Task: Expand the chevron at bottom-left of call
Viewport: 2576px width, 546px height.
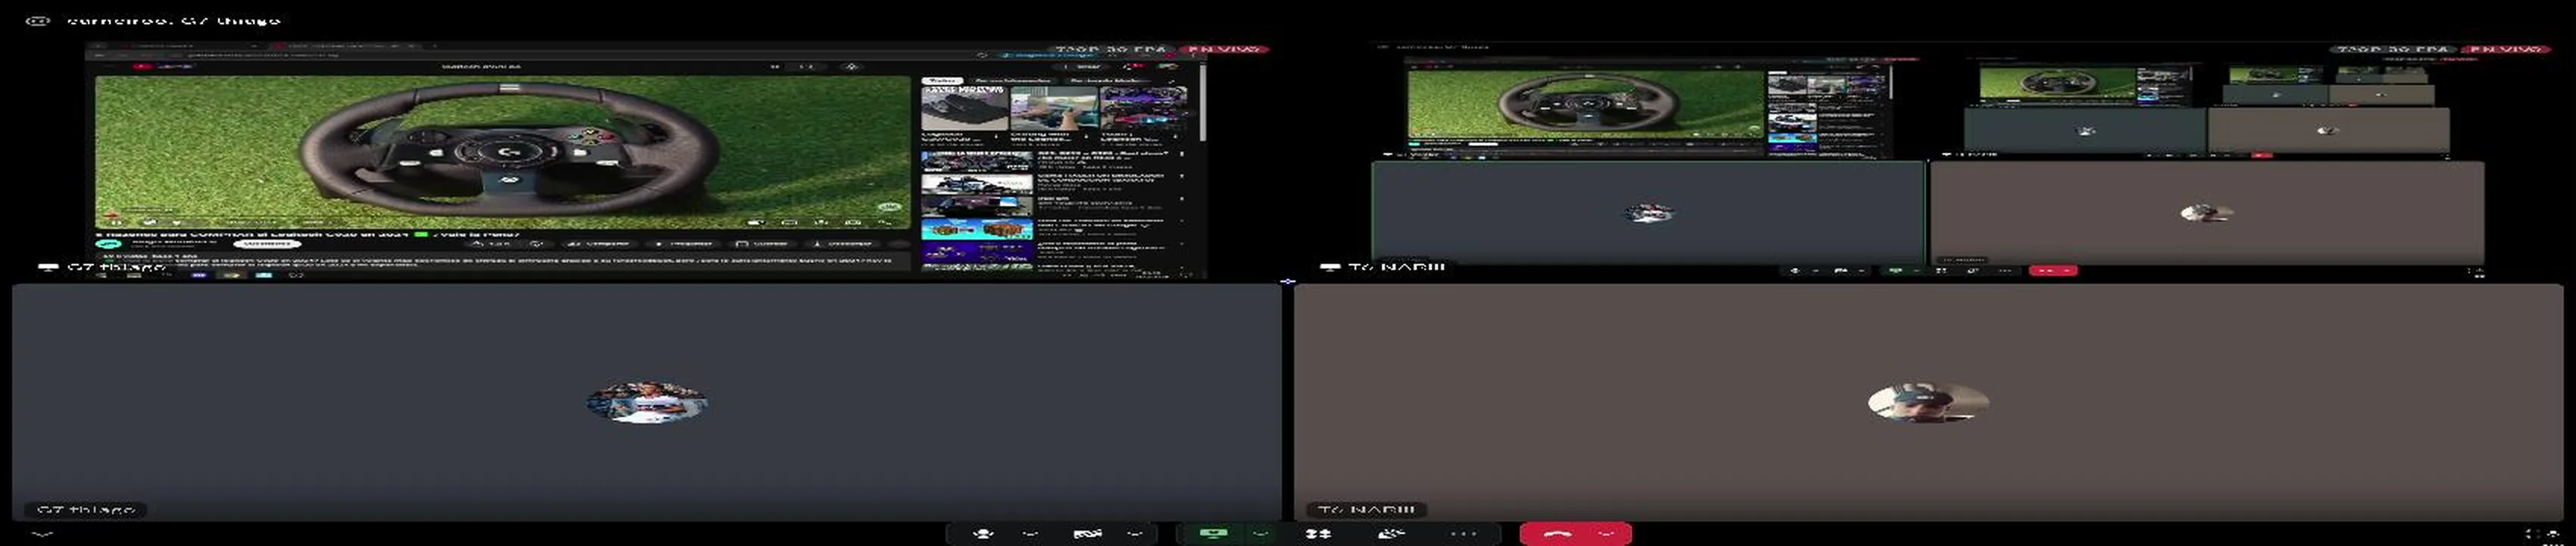Action: tap(42, 534)
